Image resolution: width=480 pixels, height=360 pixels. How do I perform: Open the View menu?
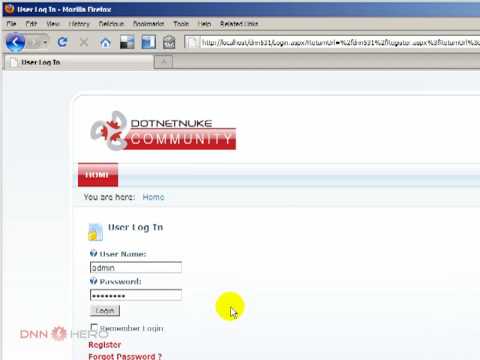pos(53,24)
